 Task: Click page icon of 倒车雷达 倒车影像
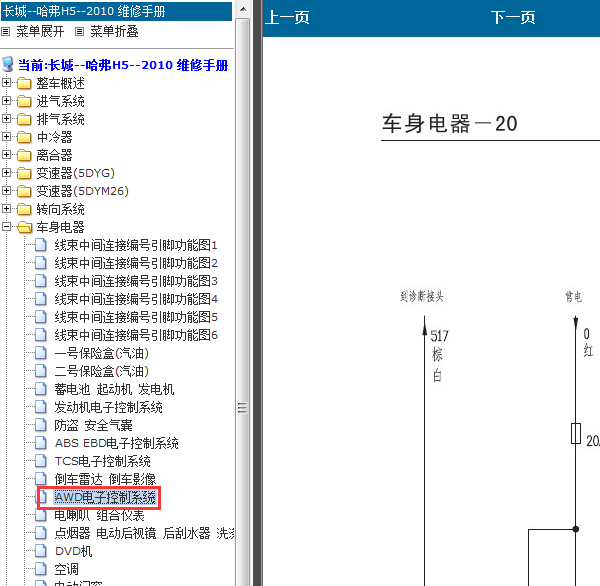(x=41, y=478)
